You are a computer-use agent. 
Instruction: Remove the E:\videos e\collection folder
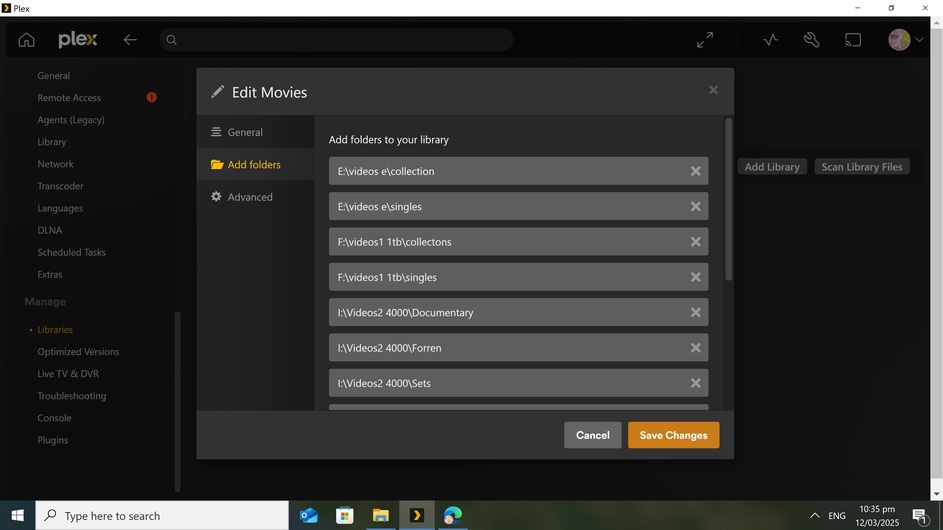695,171
